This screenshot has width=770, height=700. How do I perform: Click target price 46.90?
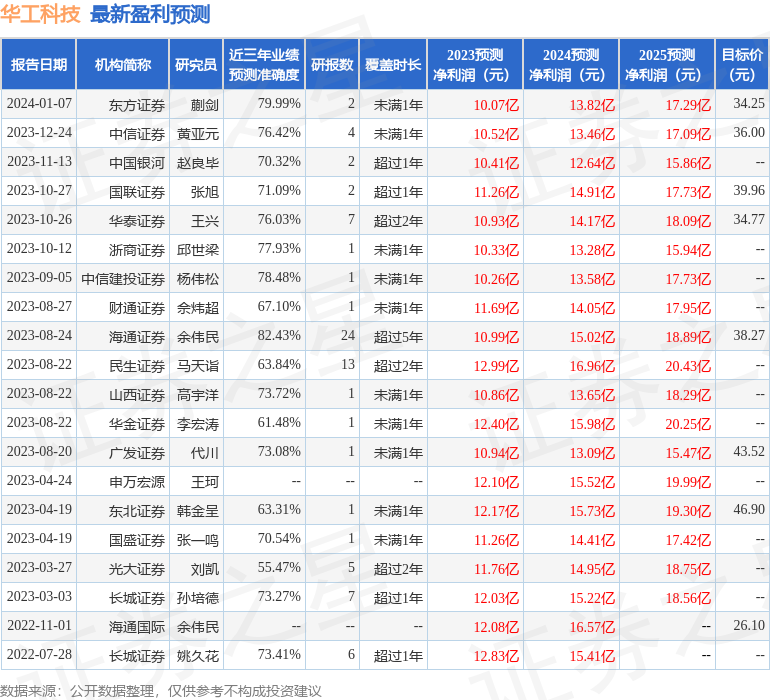(x=749, y=509)
